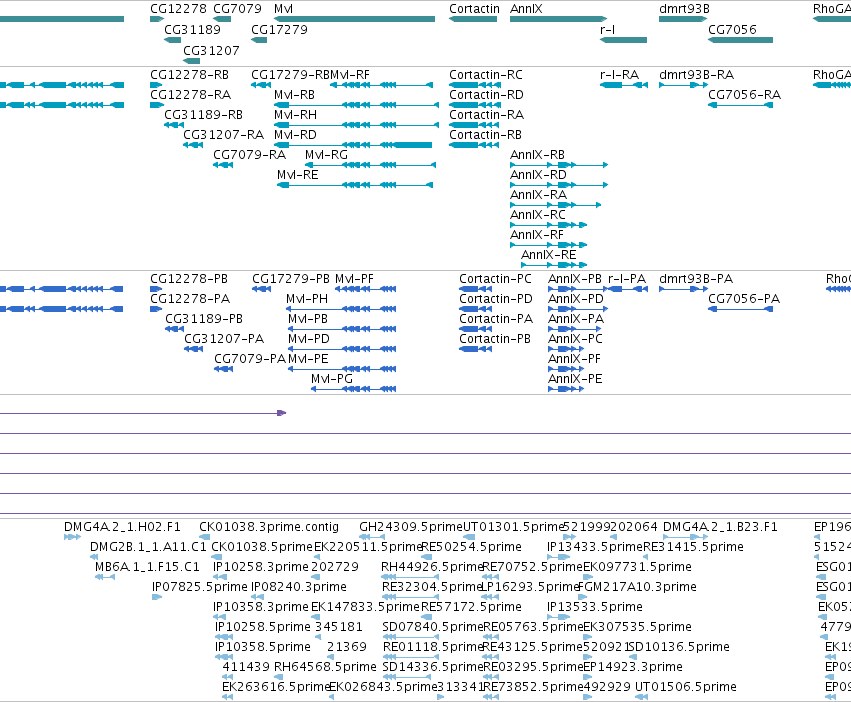Select the CG7079-PA protein label
Screen dimensions: 851x702
[250, 359]
